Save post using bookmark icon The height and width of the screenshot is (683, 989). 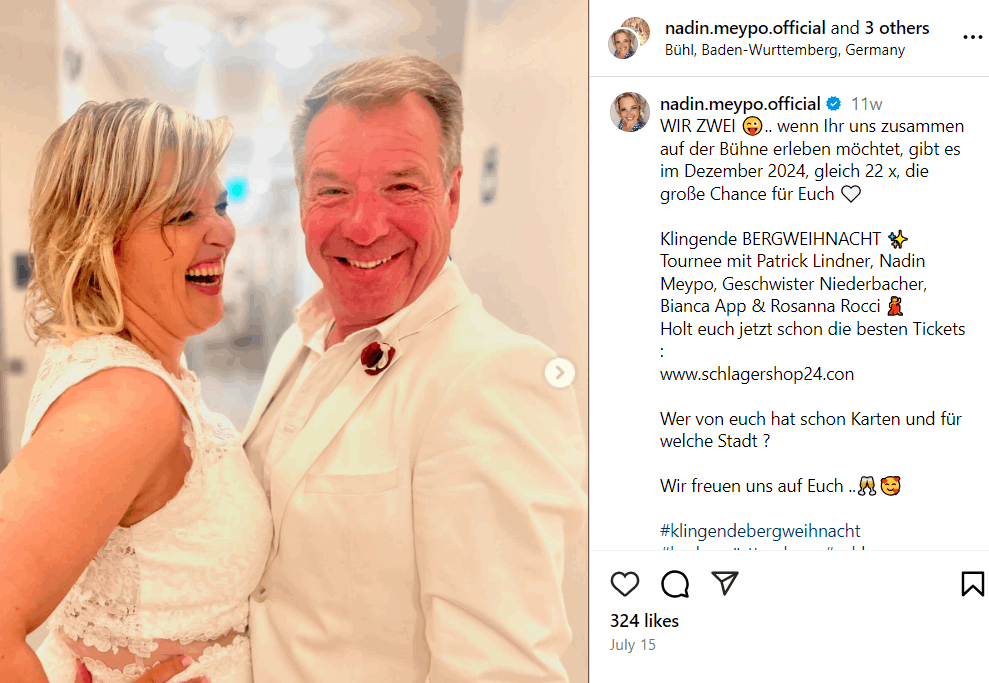pyautogui.click(x=973, y=584)
